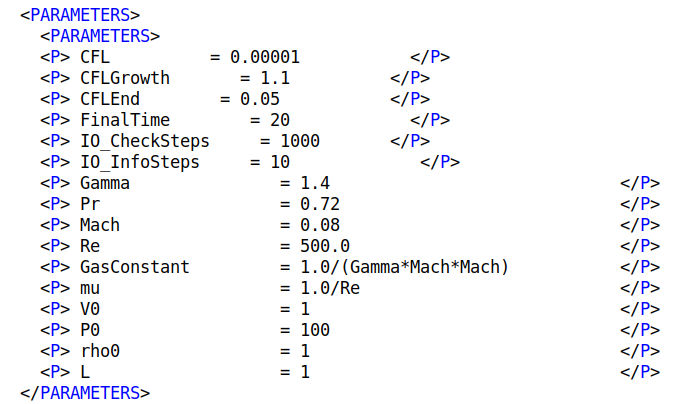Click on the V0 parameter name
700x404 pixels.
pos(90,309)
